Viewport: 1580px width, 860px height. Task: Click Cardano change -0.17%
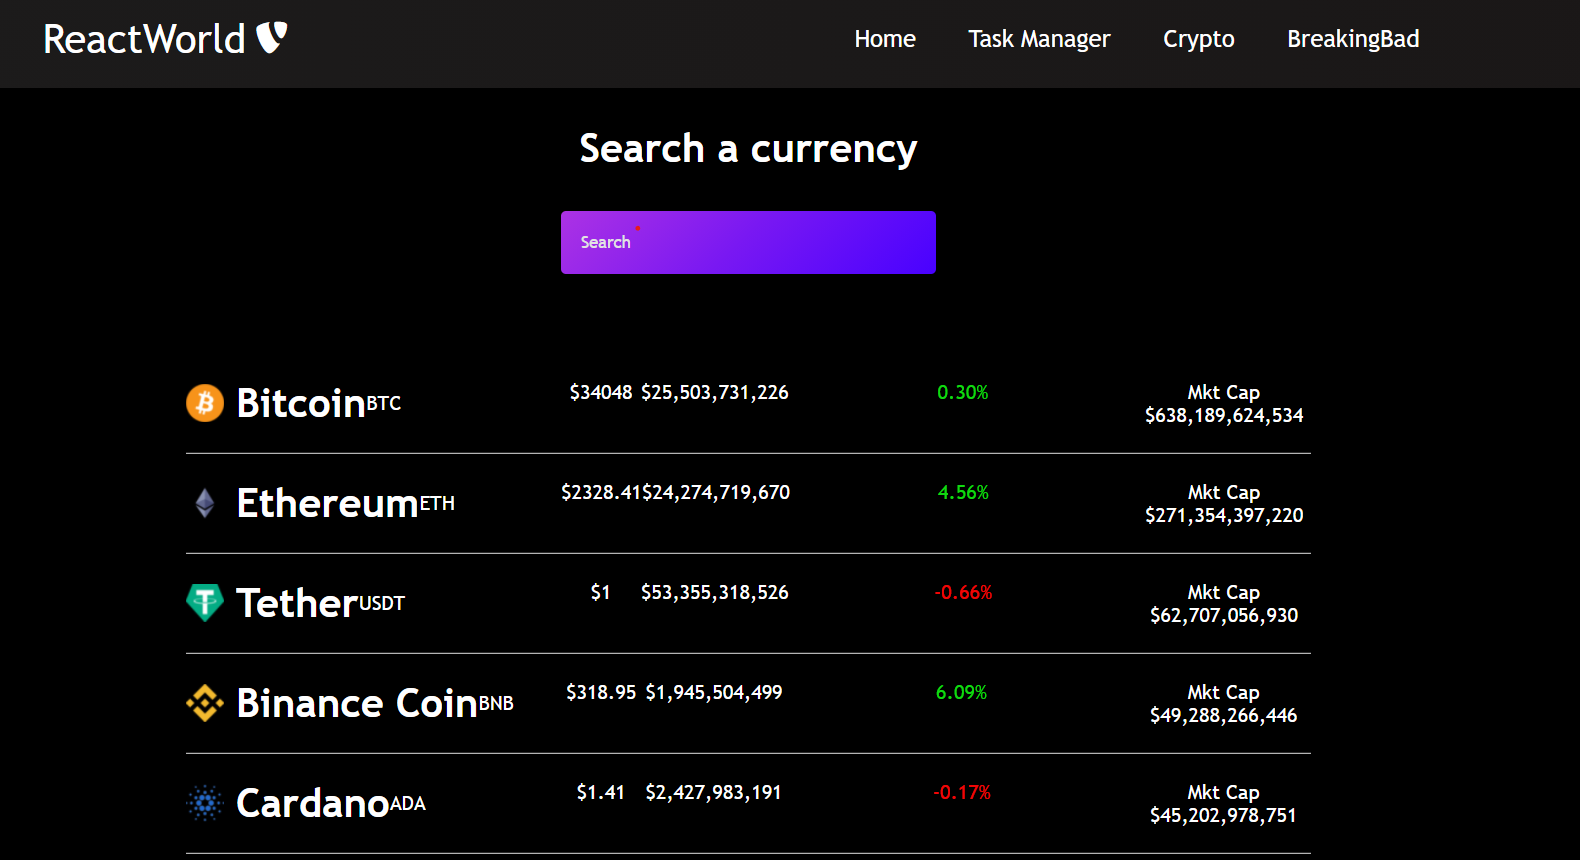(x=962, y=792)
